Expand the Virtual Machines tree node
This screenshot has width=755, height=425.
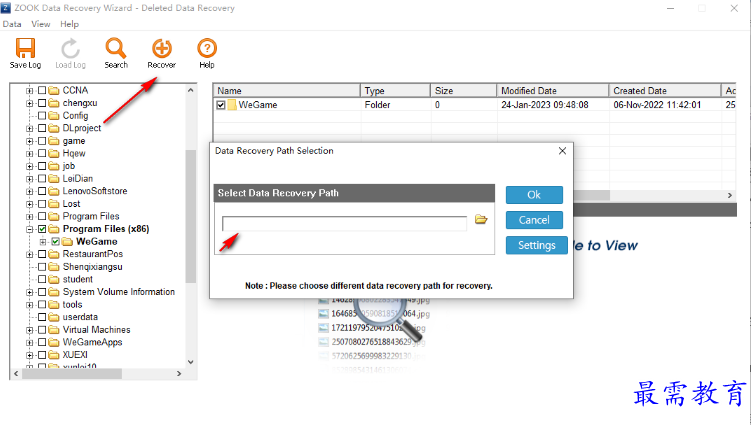[x=29, y=330]
